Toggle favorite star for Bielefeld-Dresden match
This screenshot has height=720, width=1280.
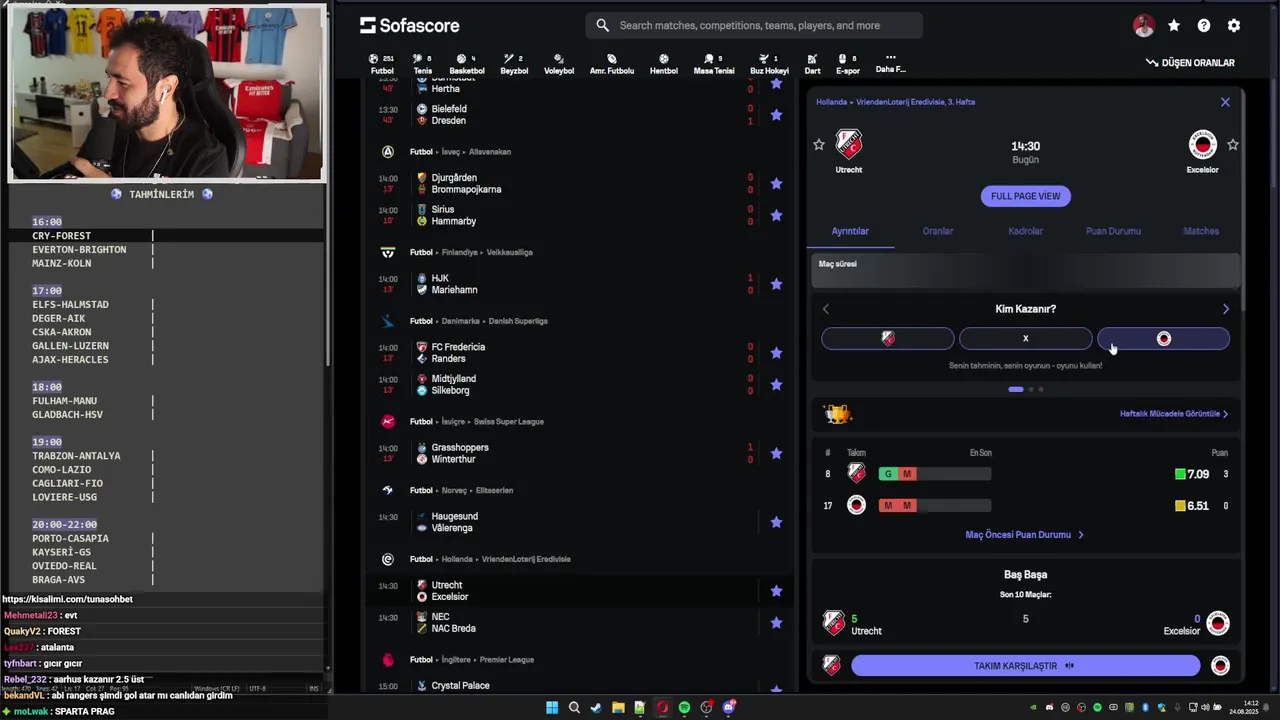pos(776,115)
